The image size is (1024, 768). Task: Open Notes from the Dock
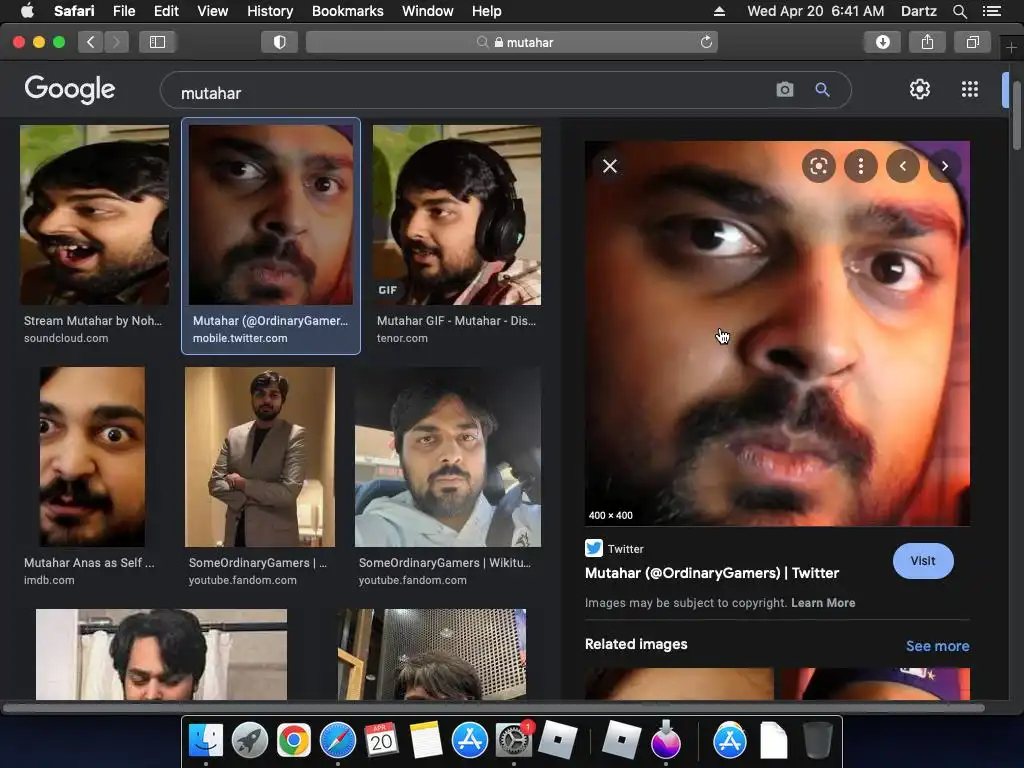426,741
